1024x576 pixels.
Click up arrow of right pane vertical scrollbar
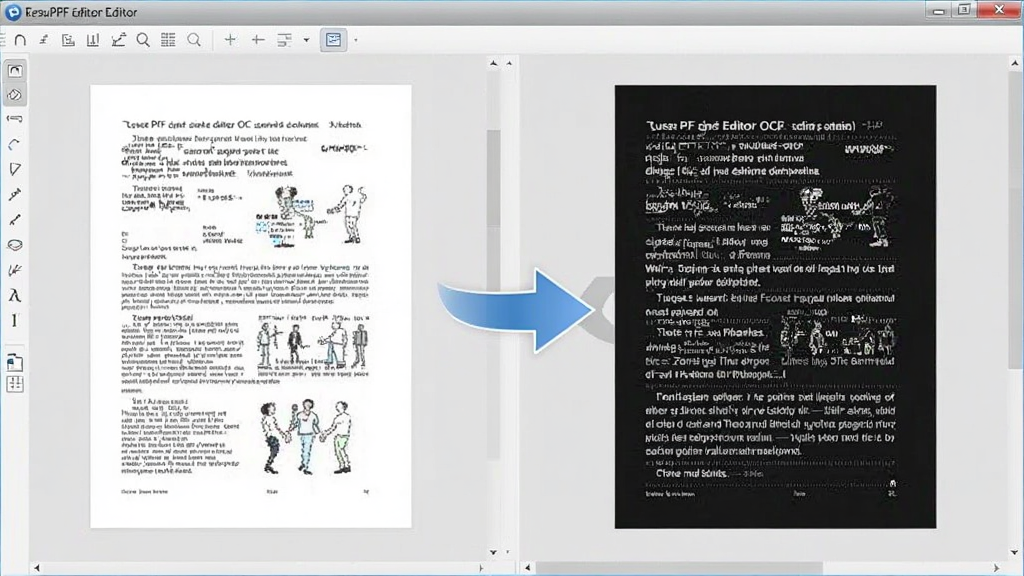1014,63
